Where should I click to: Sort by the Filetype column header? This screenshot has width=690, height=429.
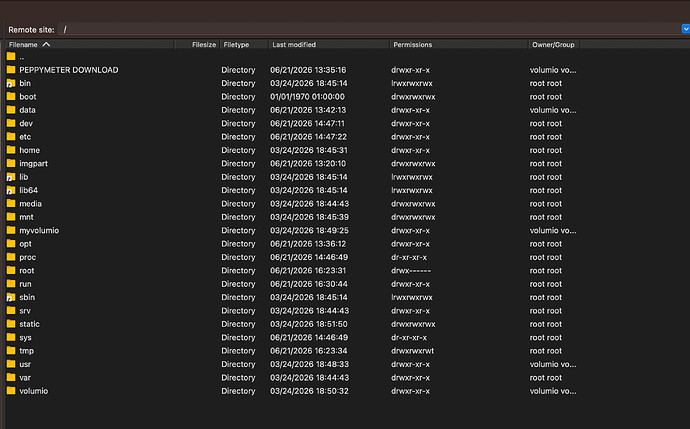[244, 44]
